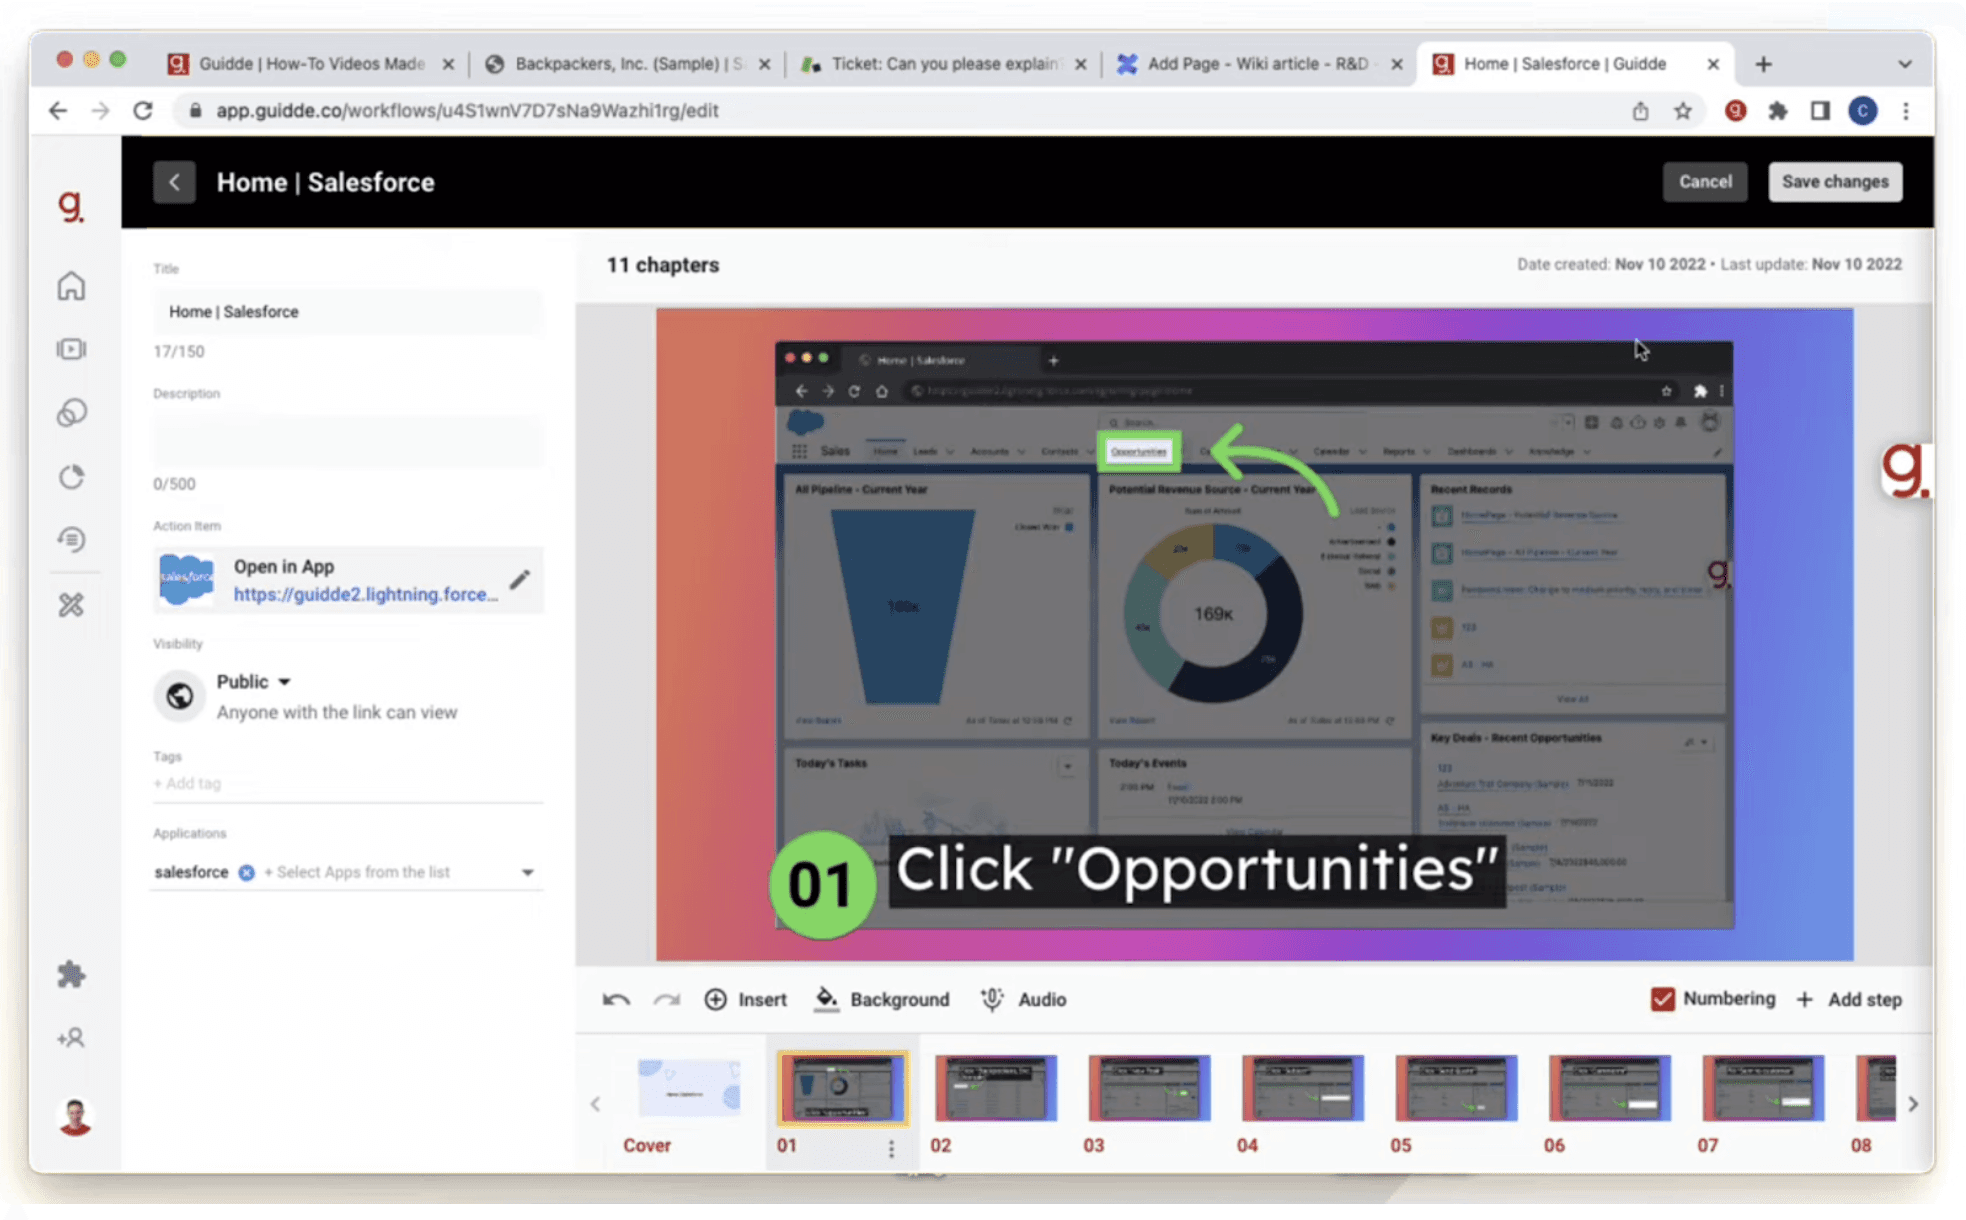Remove the salesforce application tag

pyautogui.click(x=246, y=872)
